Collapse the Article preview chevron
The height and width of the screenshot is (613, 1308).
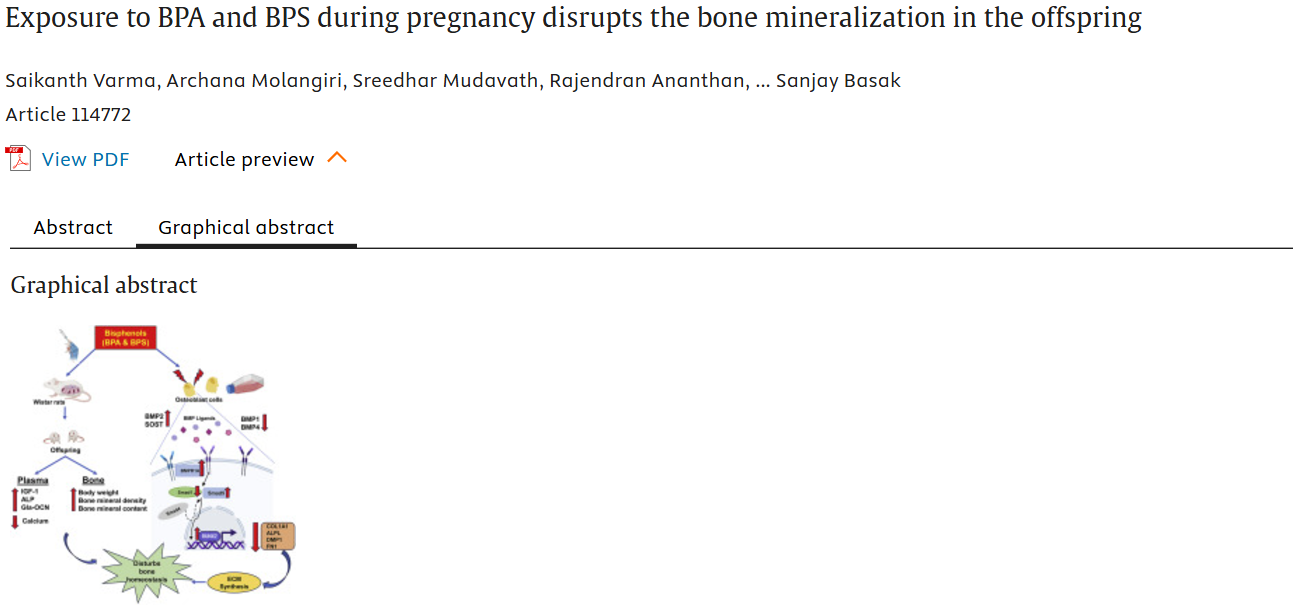point(337,158)
